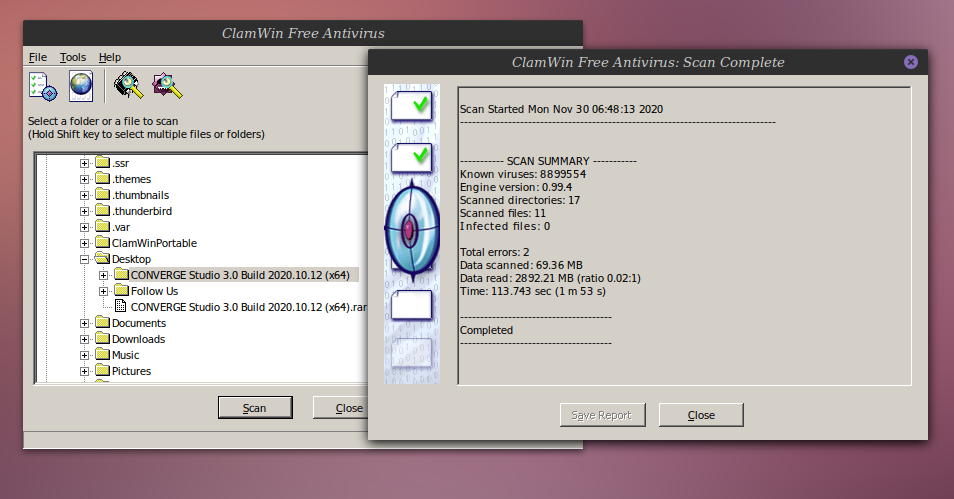
Task: Click the Scanned files: 11 line
Action: pyautogui.click(x=503, y=213)
